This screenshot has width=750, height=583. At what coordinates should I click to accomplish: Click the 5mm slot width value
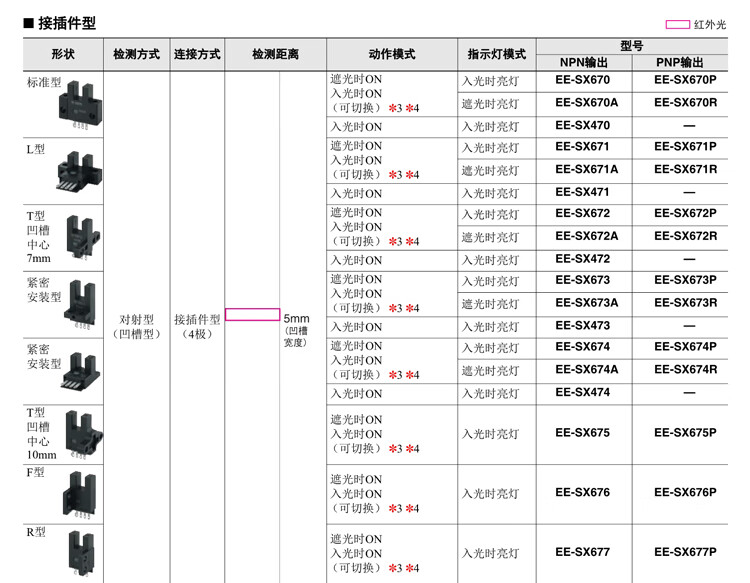pyautogui.click(x=297, y=319)
